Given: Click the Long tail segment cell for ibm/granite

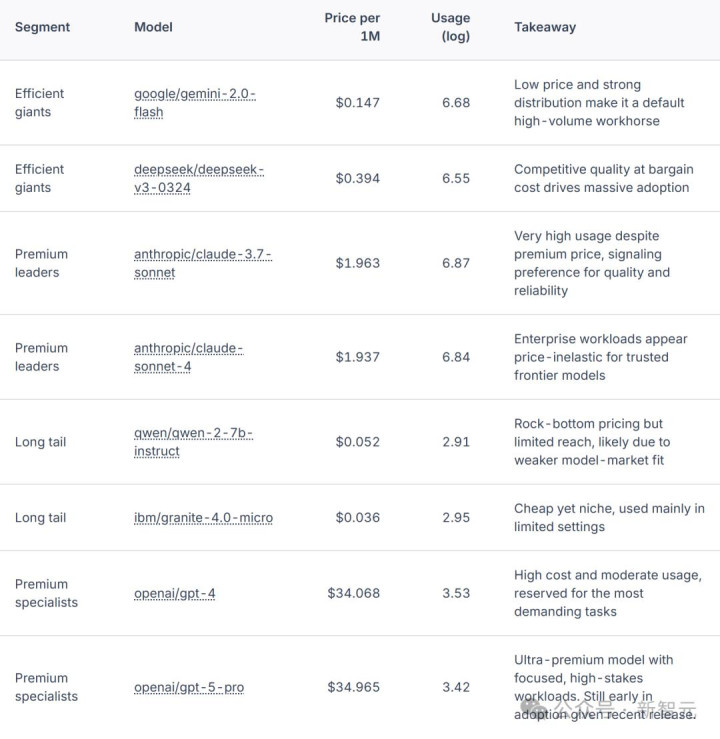Looking at the screenshot, I should 40,518.
